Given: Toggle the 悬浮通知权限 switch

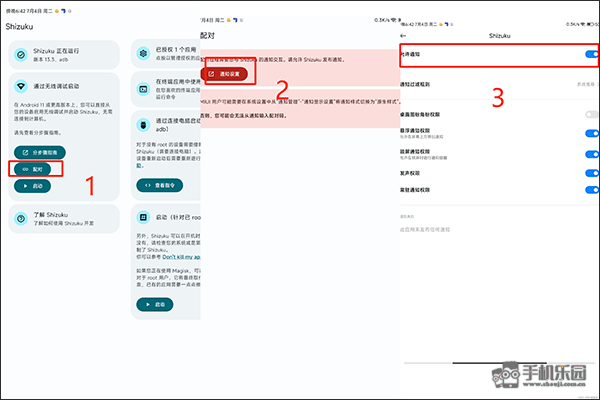Looking at the screenshot, I should [592, 133].
